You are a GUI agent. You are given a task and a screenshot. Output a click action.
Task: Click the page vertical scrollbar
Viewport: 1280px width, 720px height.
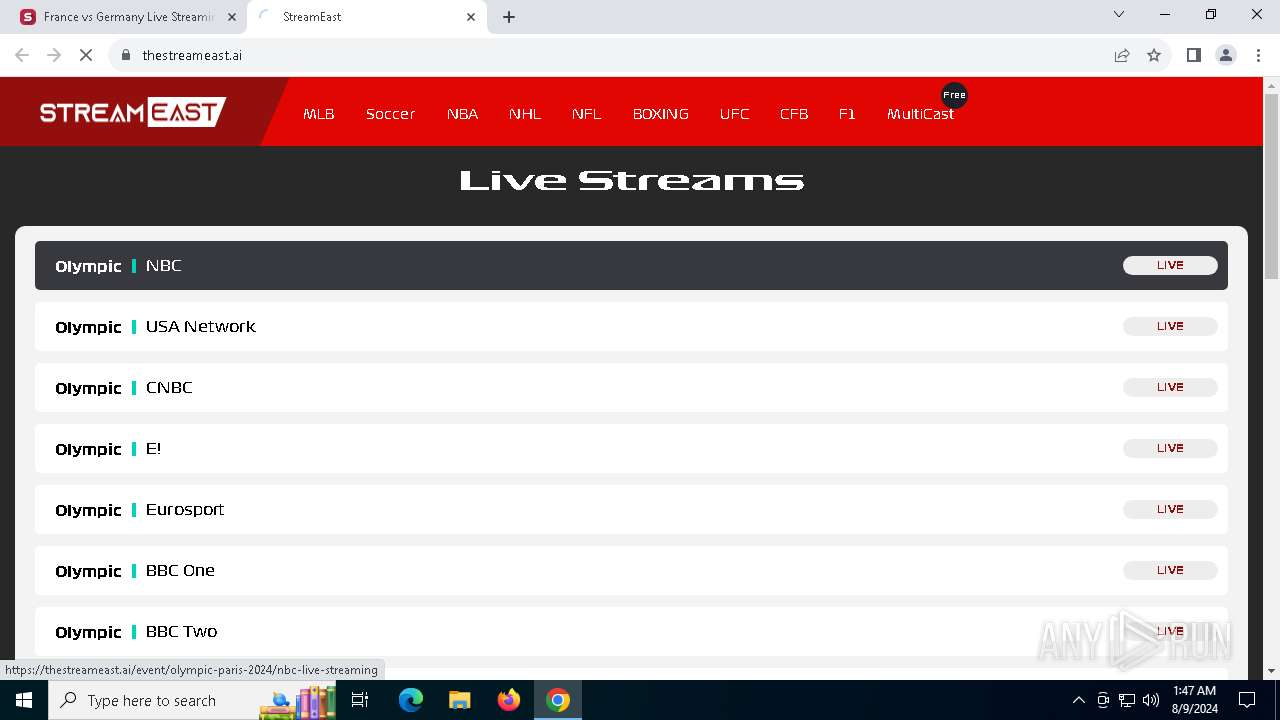coord(1271,185)
